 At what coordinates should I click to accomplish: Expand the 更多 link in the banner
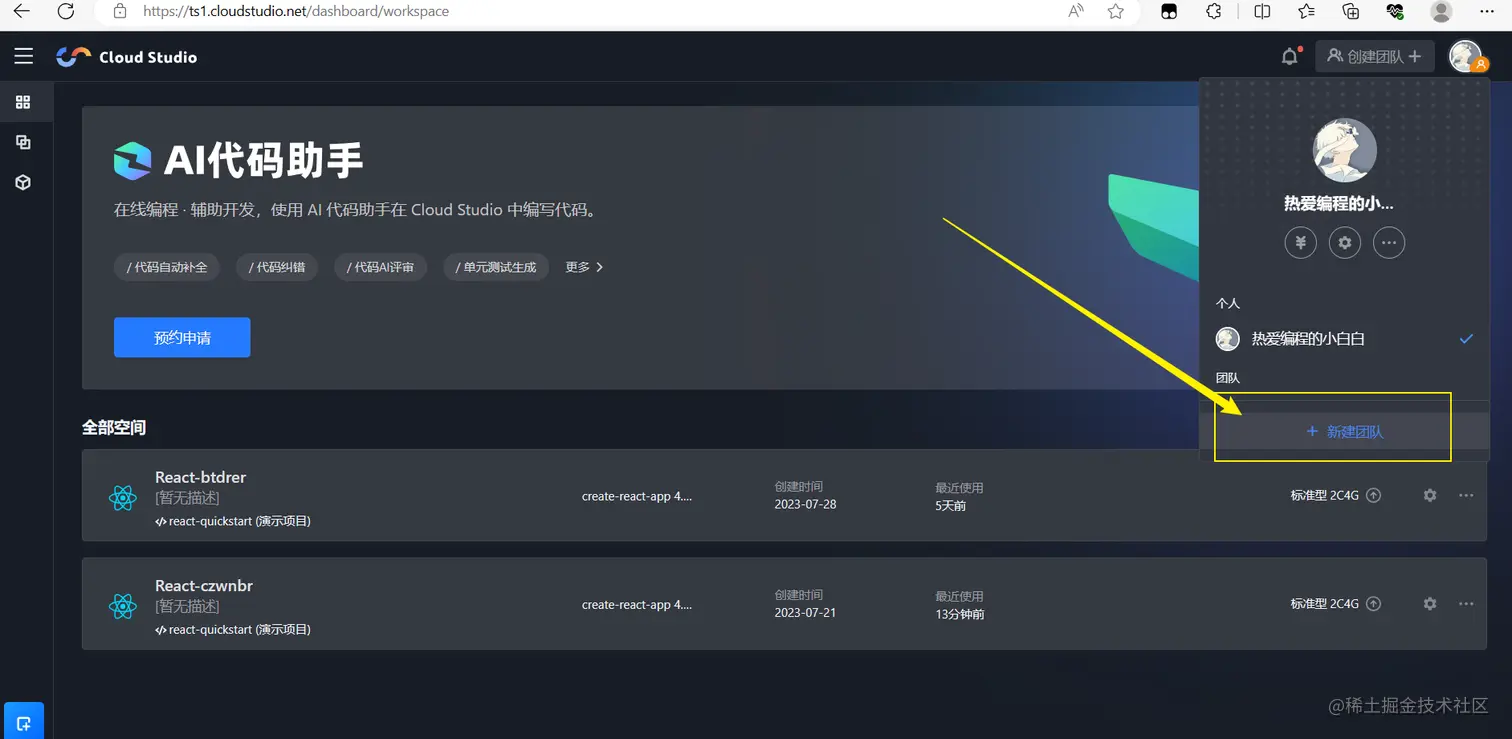584,267
